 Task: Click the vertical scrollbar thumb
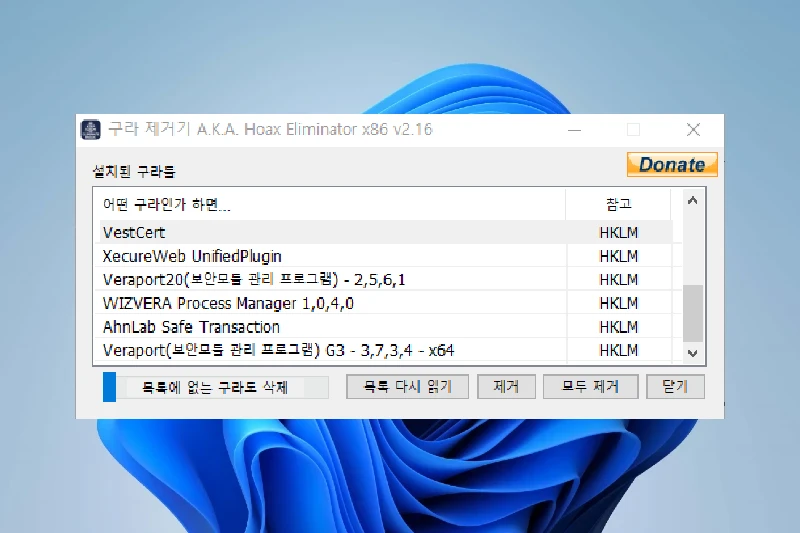pyautogui.click(x=693, y=313)
